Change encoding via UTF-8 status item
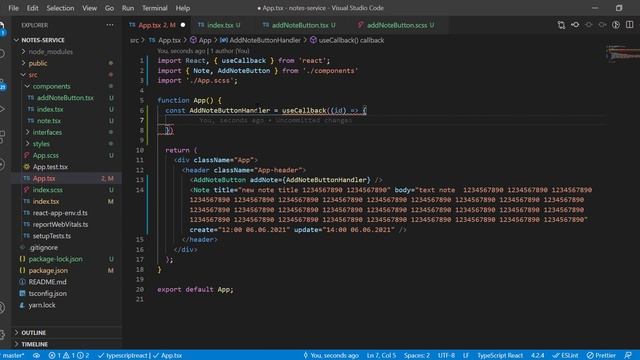The height and width of the screenshot is (360, 640). (446, 356)
